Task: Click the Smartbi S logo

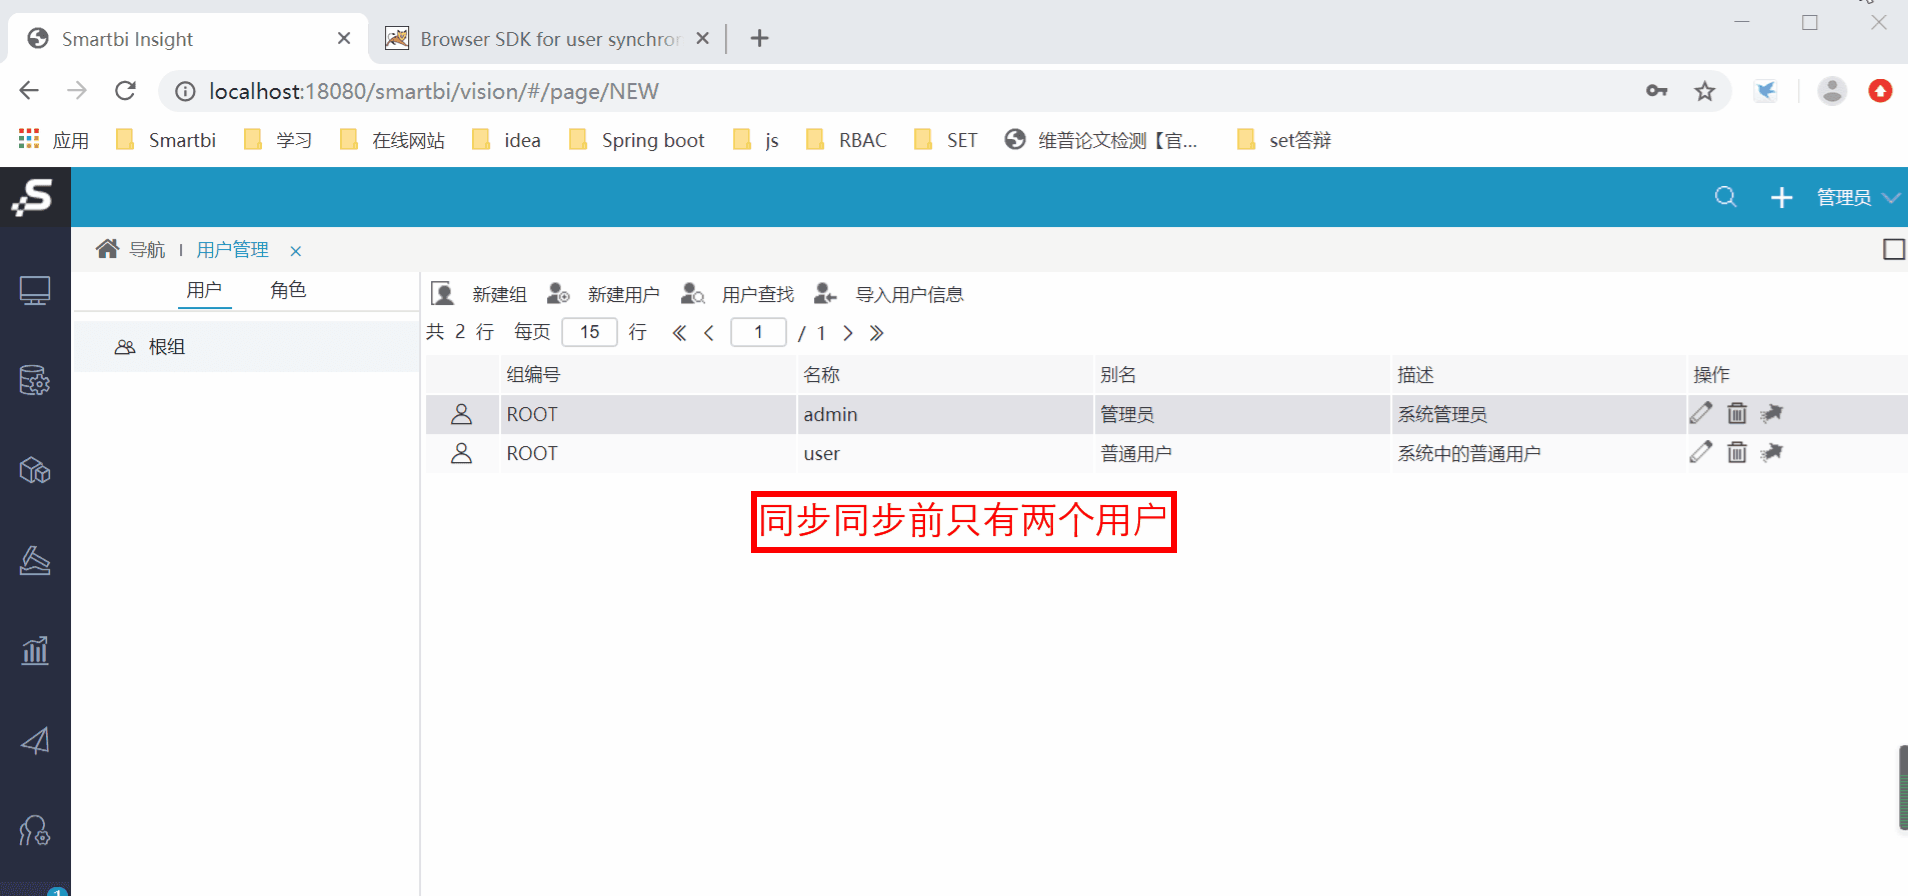Action: 34,197
